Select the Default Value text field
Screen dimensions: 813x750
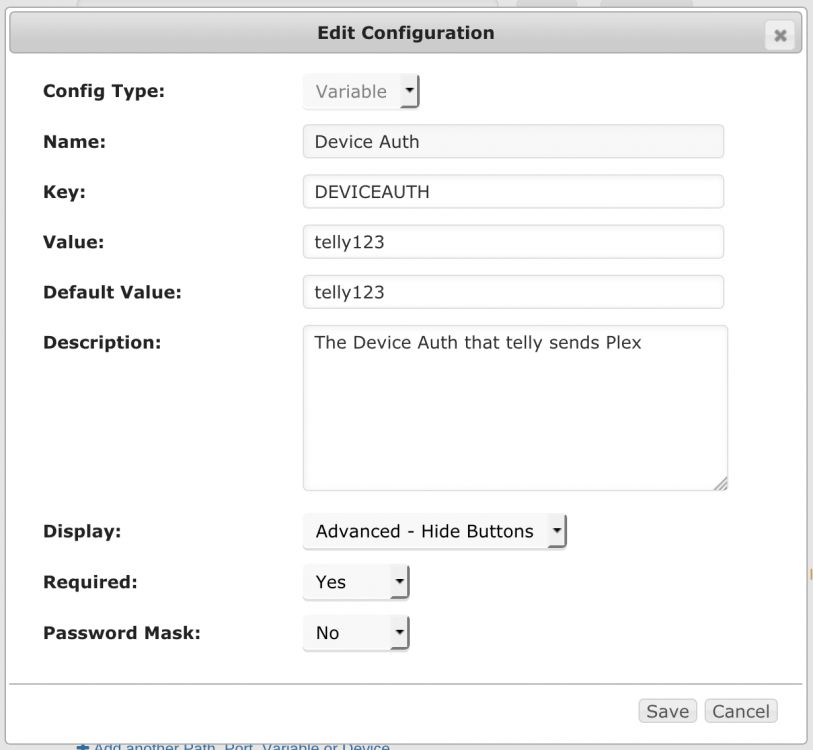513,292
